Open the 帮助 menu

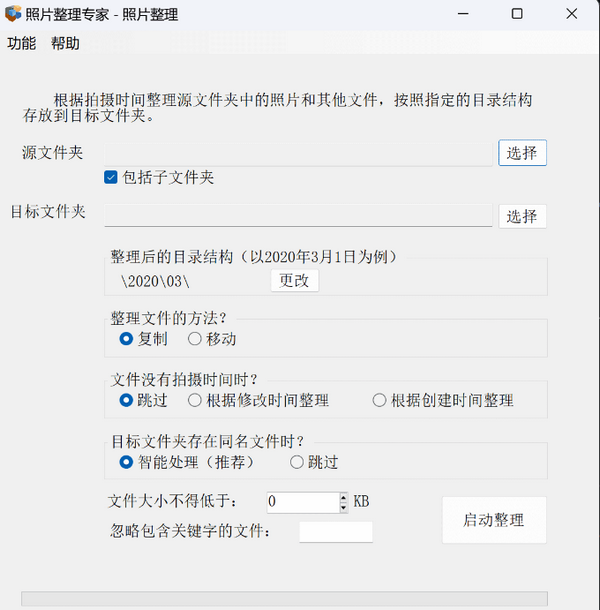(x=65, y=43)
